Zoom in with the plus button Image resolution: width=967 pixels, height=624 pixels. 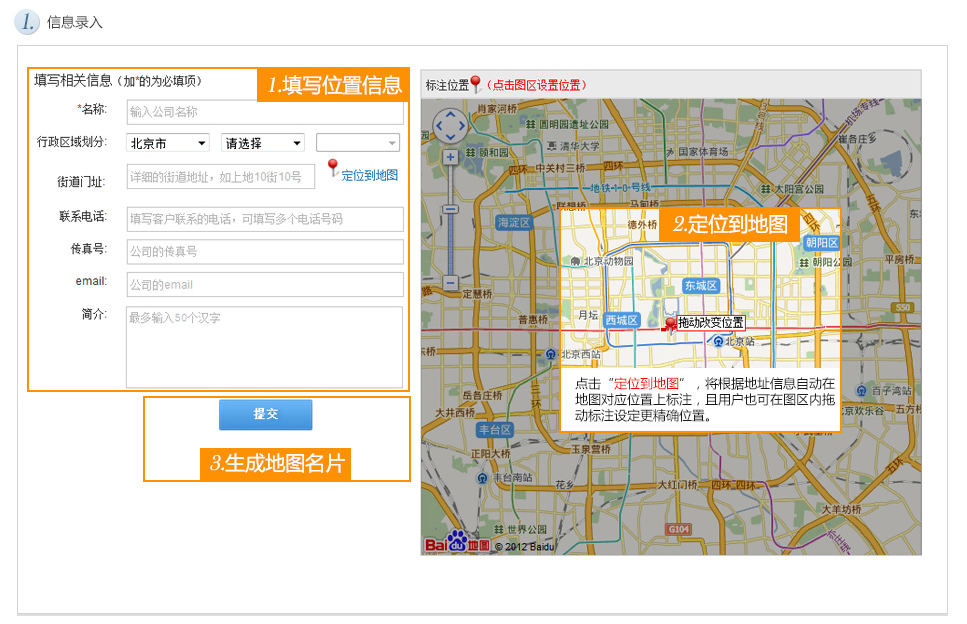[x=450, y=157]
